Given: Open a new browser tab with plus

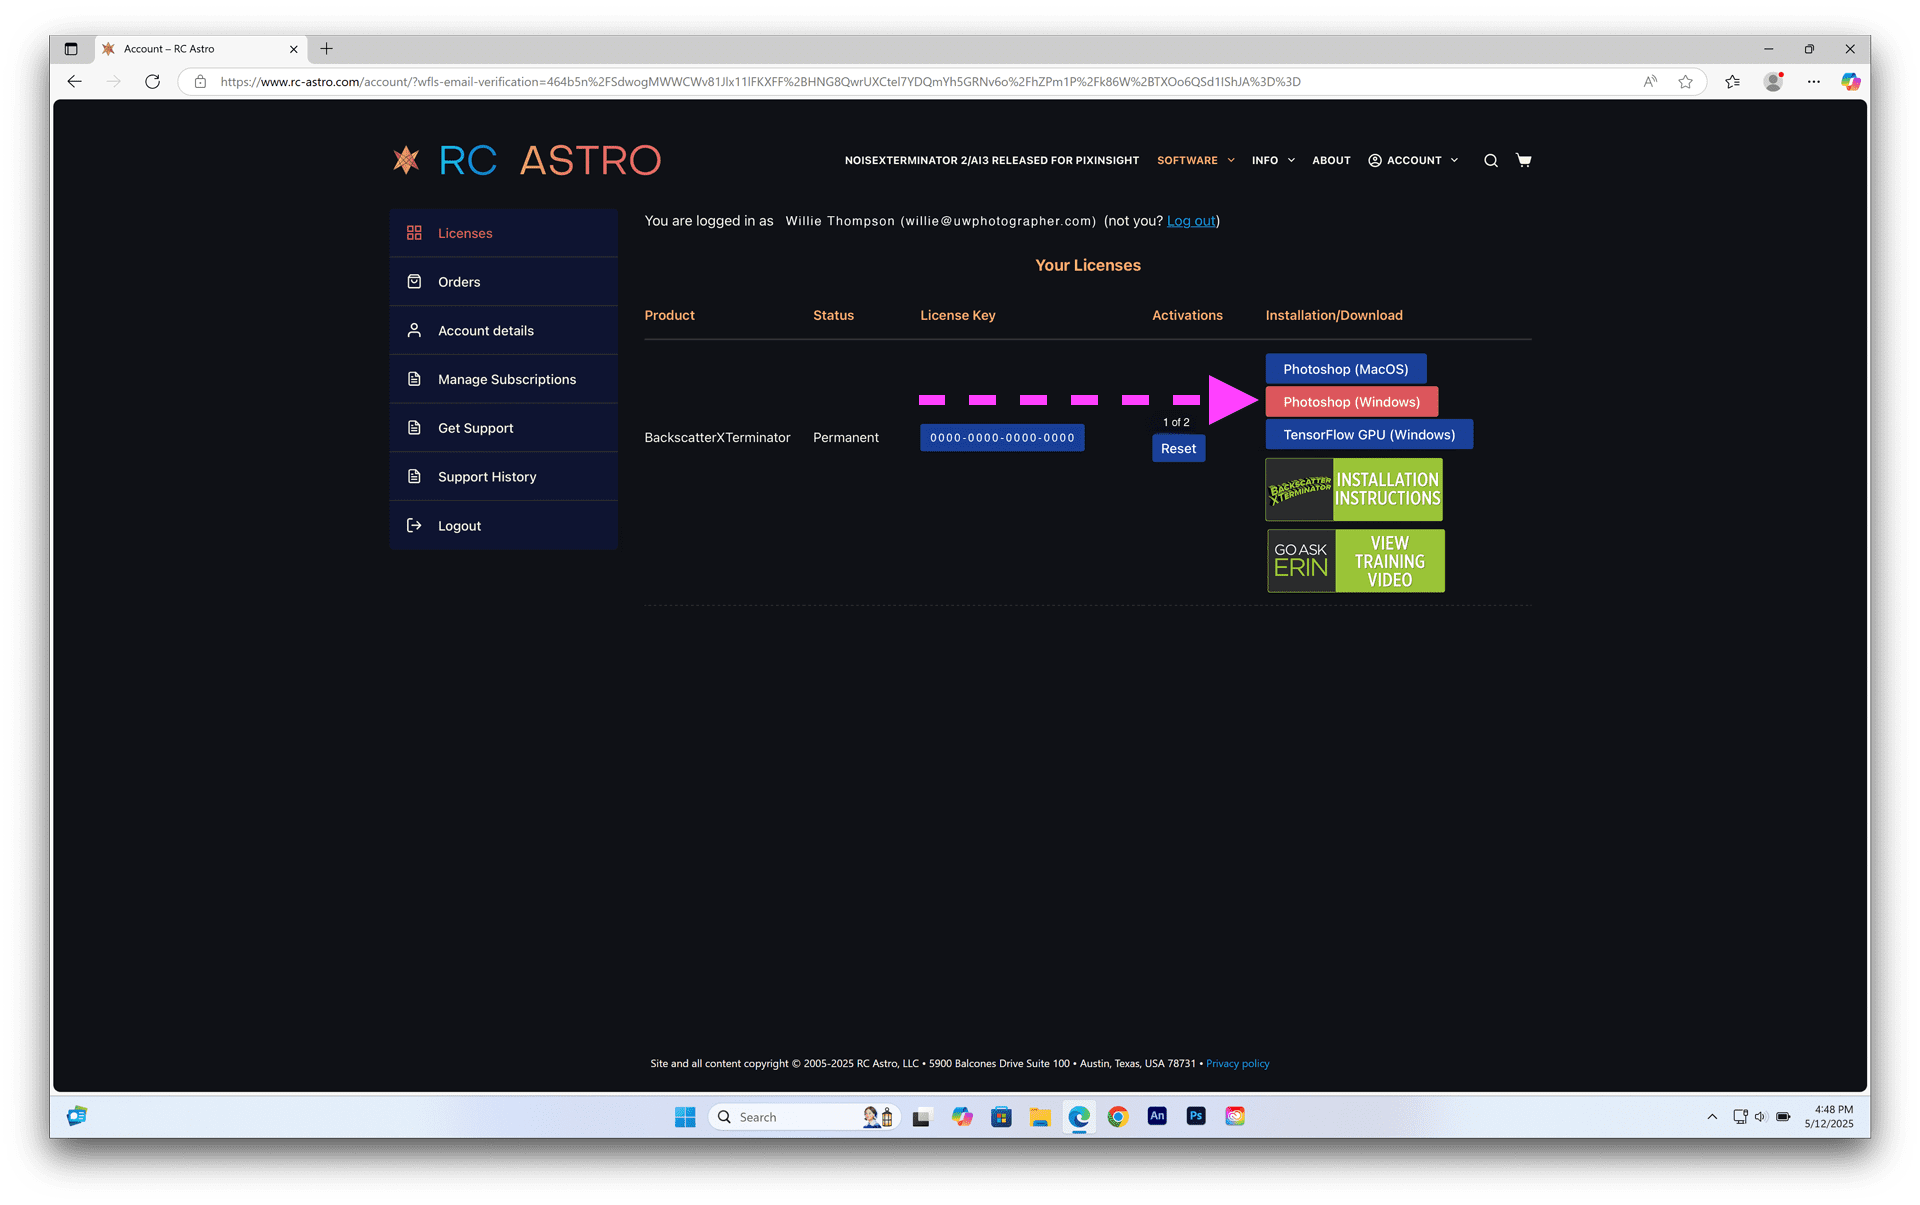Looking at the screenshot, I should pyautogui.click(x=326, y=49).
